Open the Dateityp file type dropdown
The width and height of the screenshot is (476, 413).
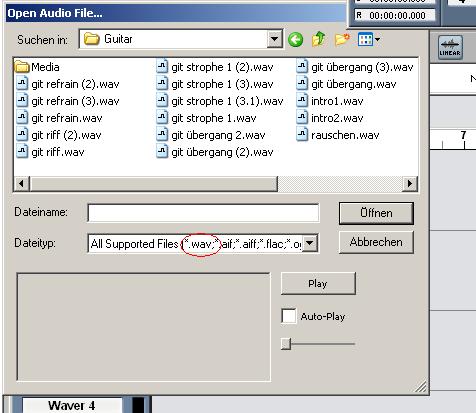tap(310, 243)
